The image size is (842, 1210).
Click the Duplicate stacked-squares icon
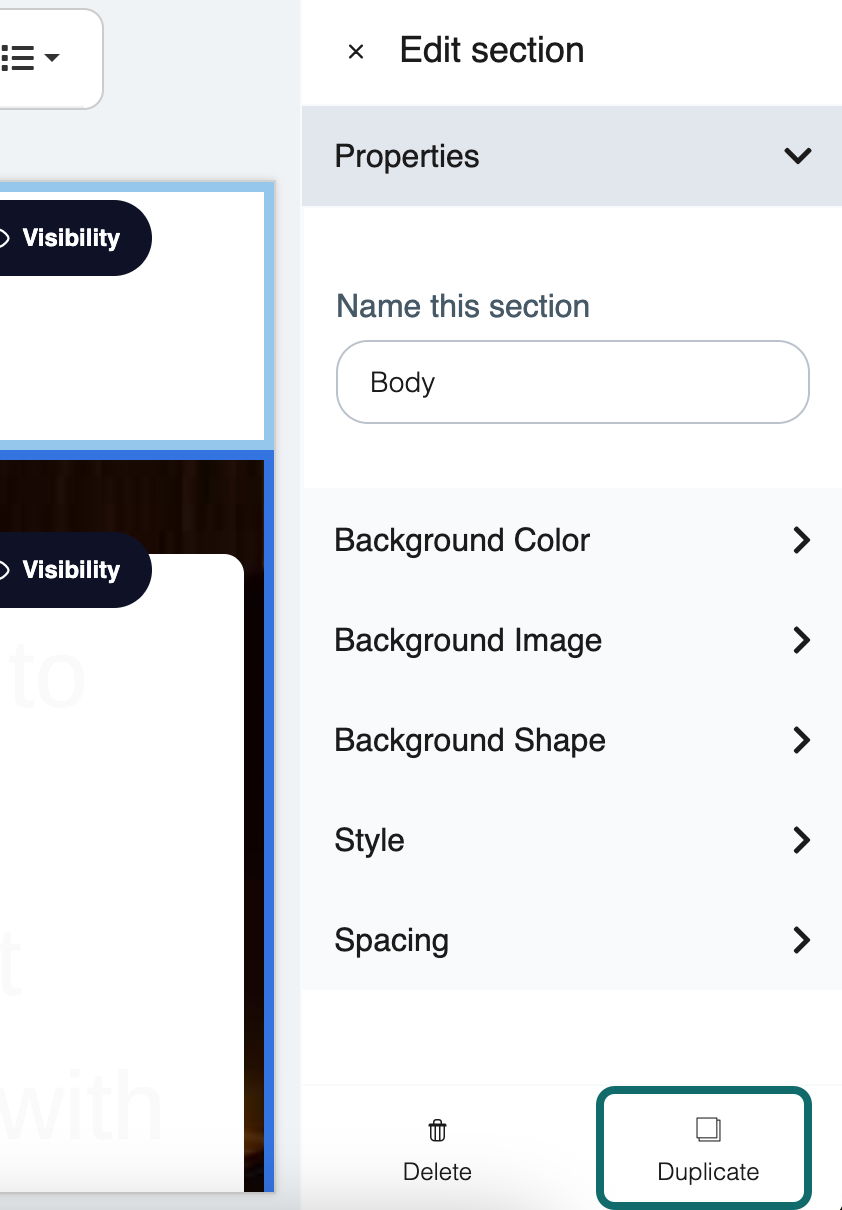pos(708,1130)
